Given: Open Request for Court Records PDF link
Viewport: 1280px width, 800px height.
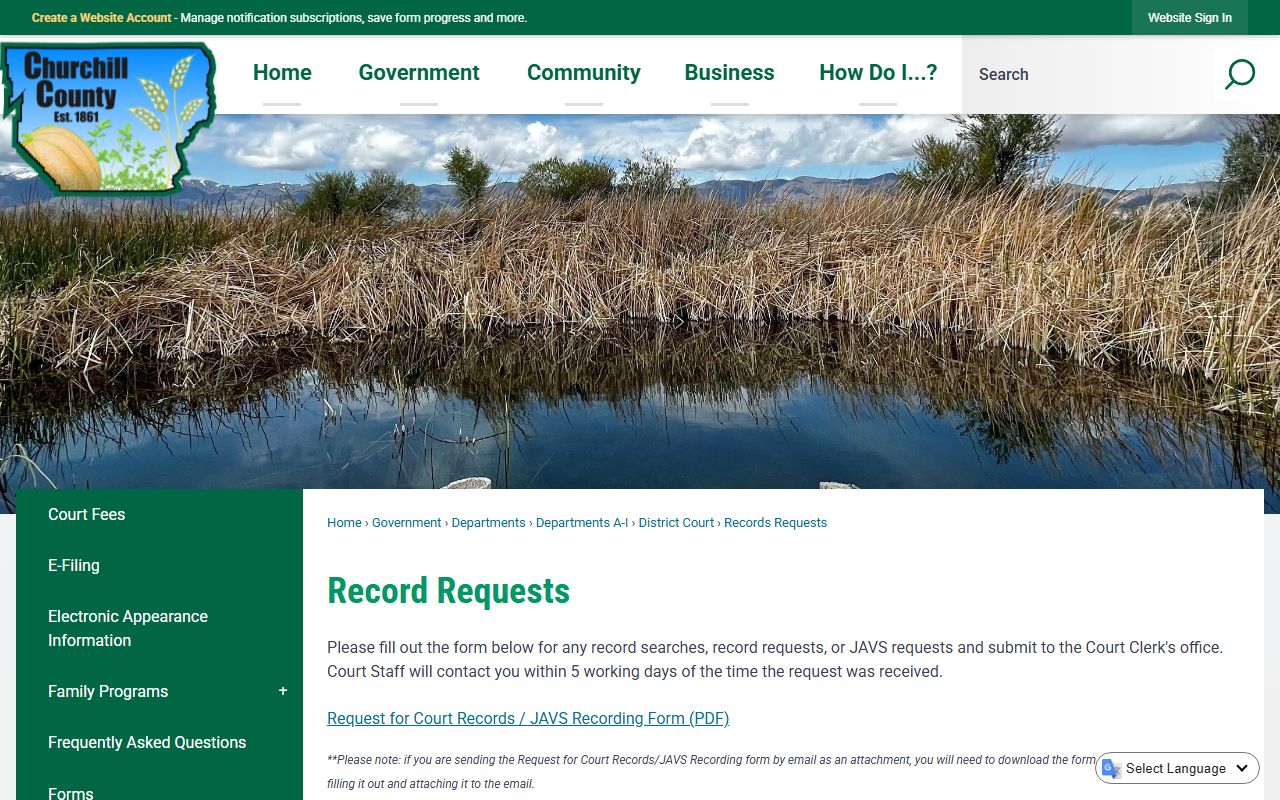Looking at the screenshot, I should pos(528,718).
